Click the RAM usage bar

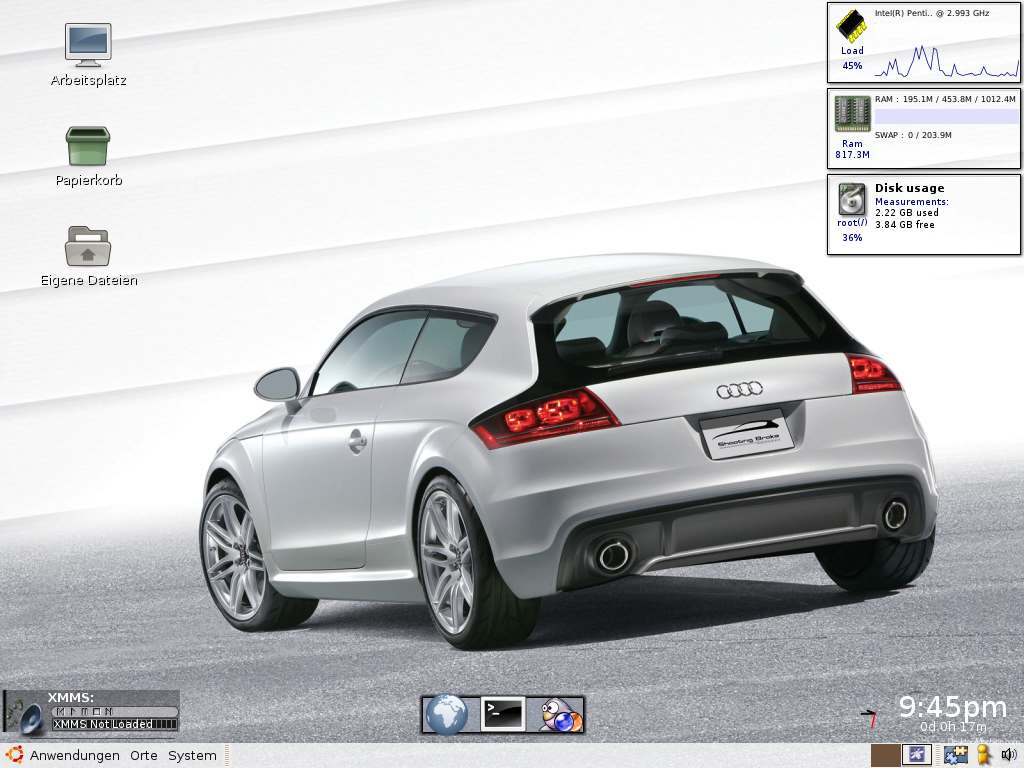(x=946, y=116)
